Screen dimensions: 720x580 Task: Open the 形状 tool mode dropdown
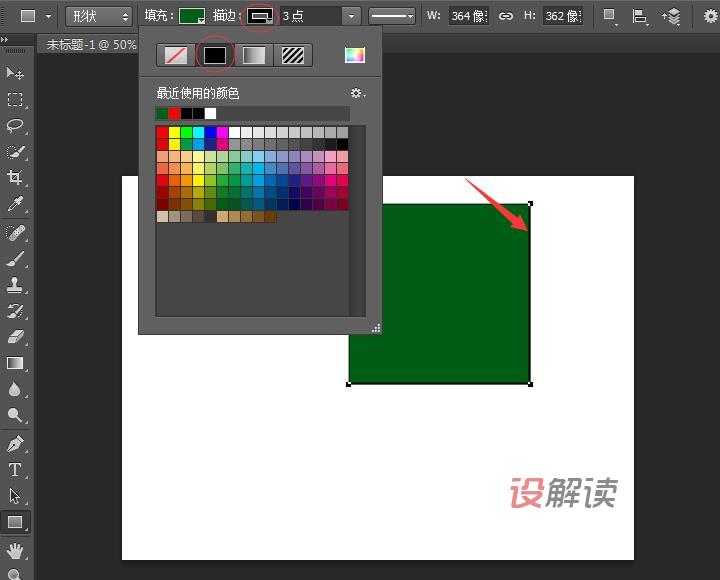(x=99, y=16)
